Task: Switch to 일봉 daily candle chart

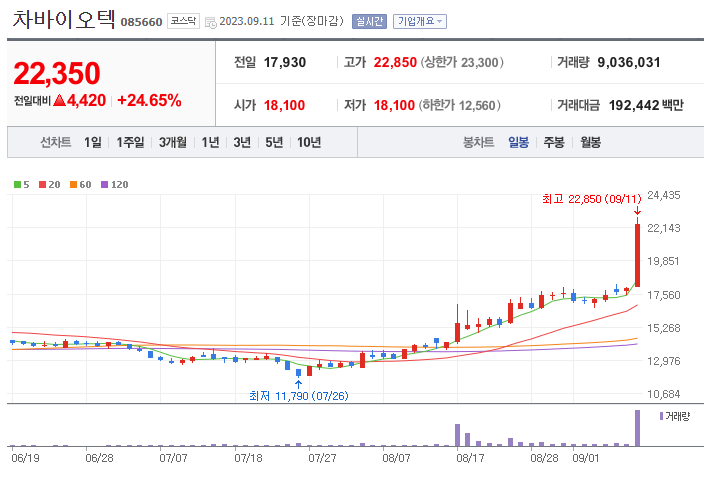Action: 518,142
